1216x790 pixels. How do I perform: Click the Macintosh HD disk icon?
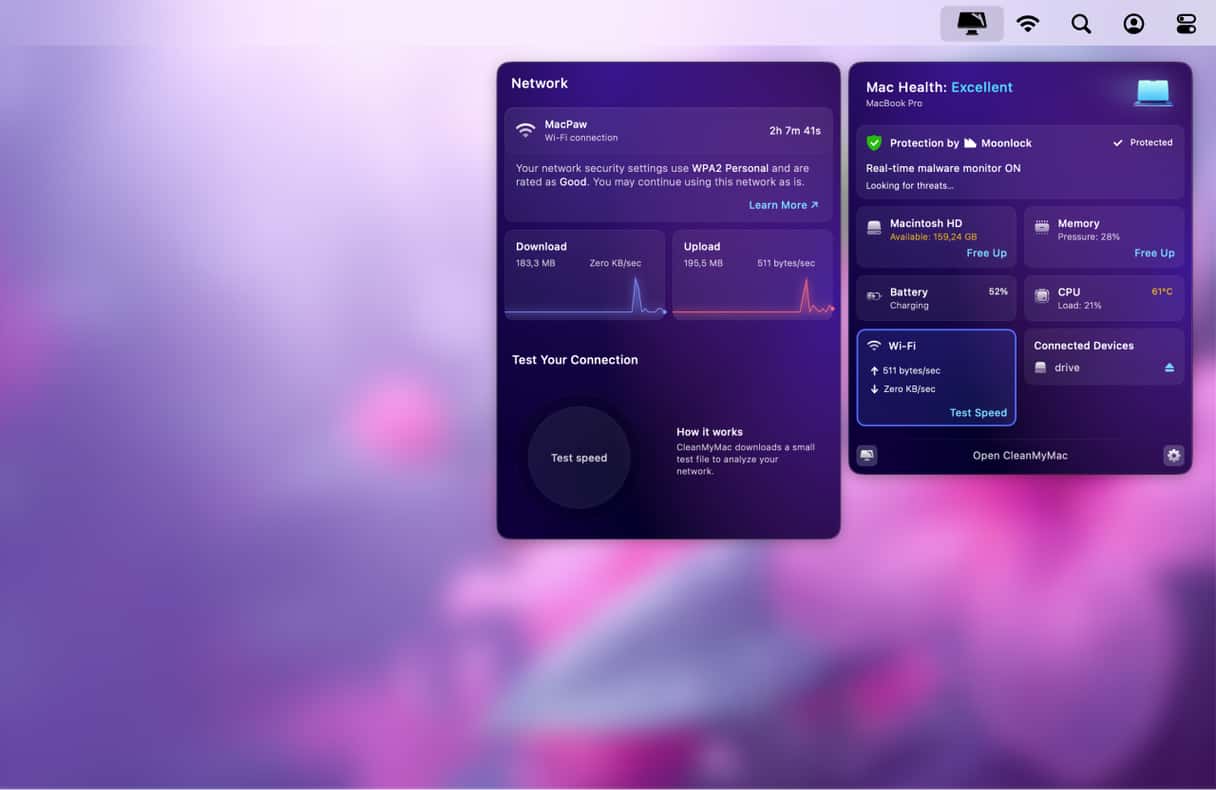874,228
